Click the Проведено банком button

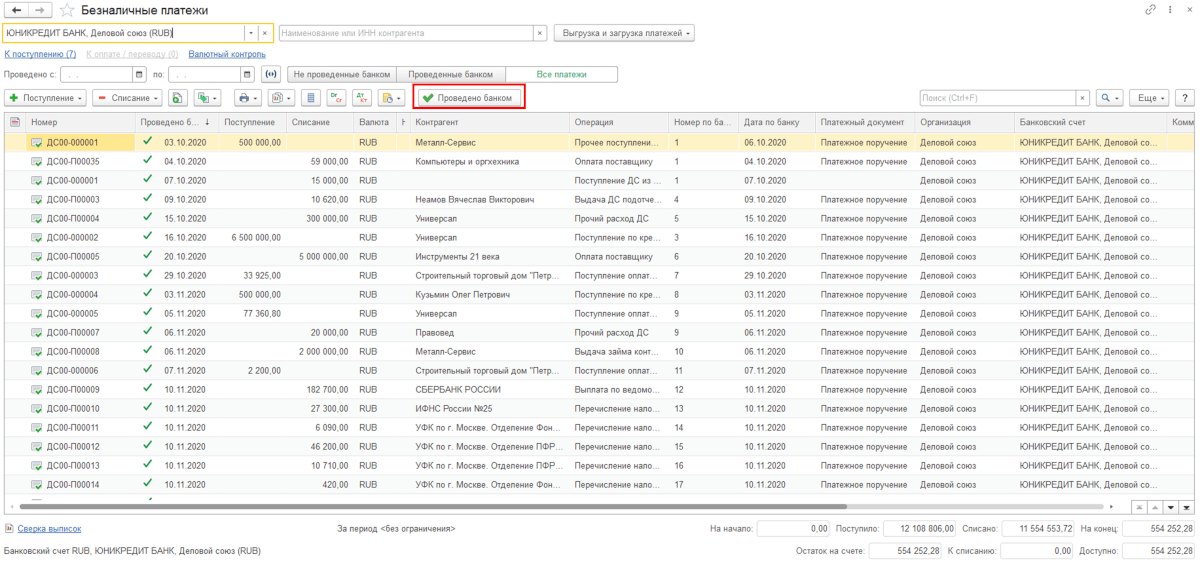468,98
